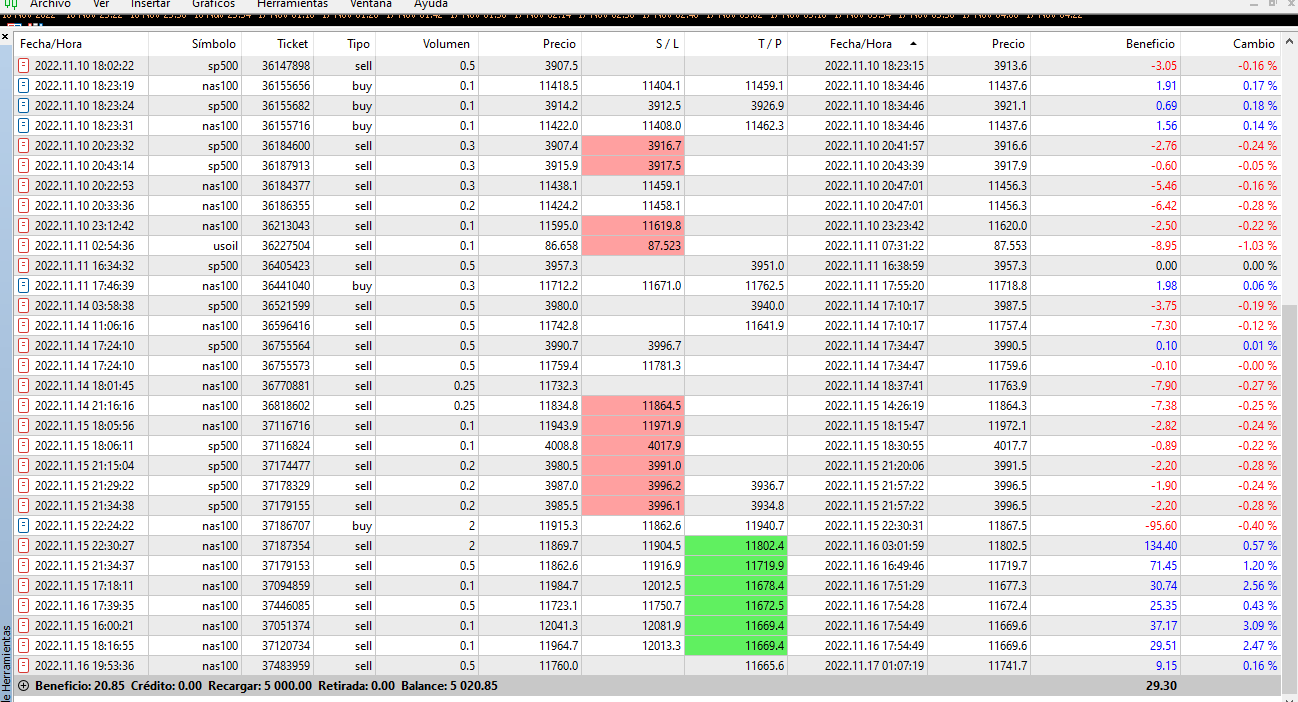Click the sell icon for ticket 36213043
1298x702 pixels.
(24, 226)
